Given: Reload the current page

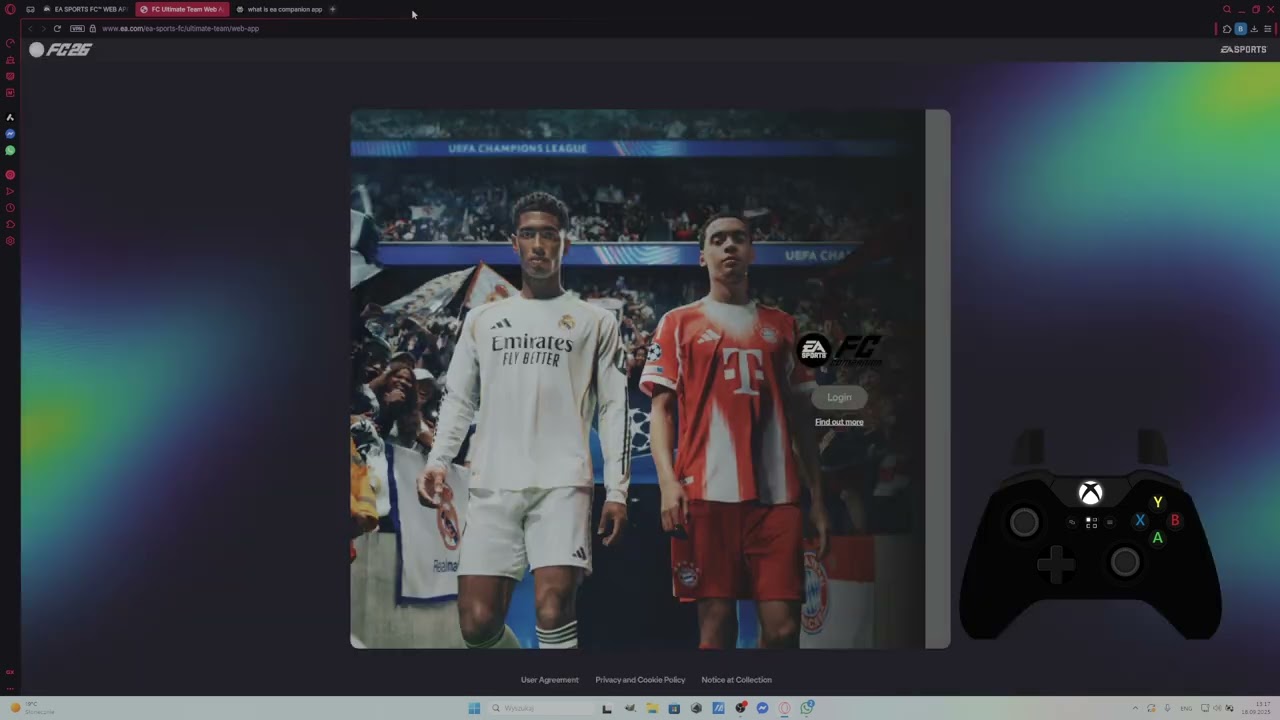Looking at the screenshot, I should [x=57, y=28].
